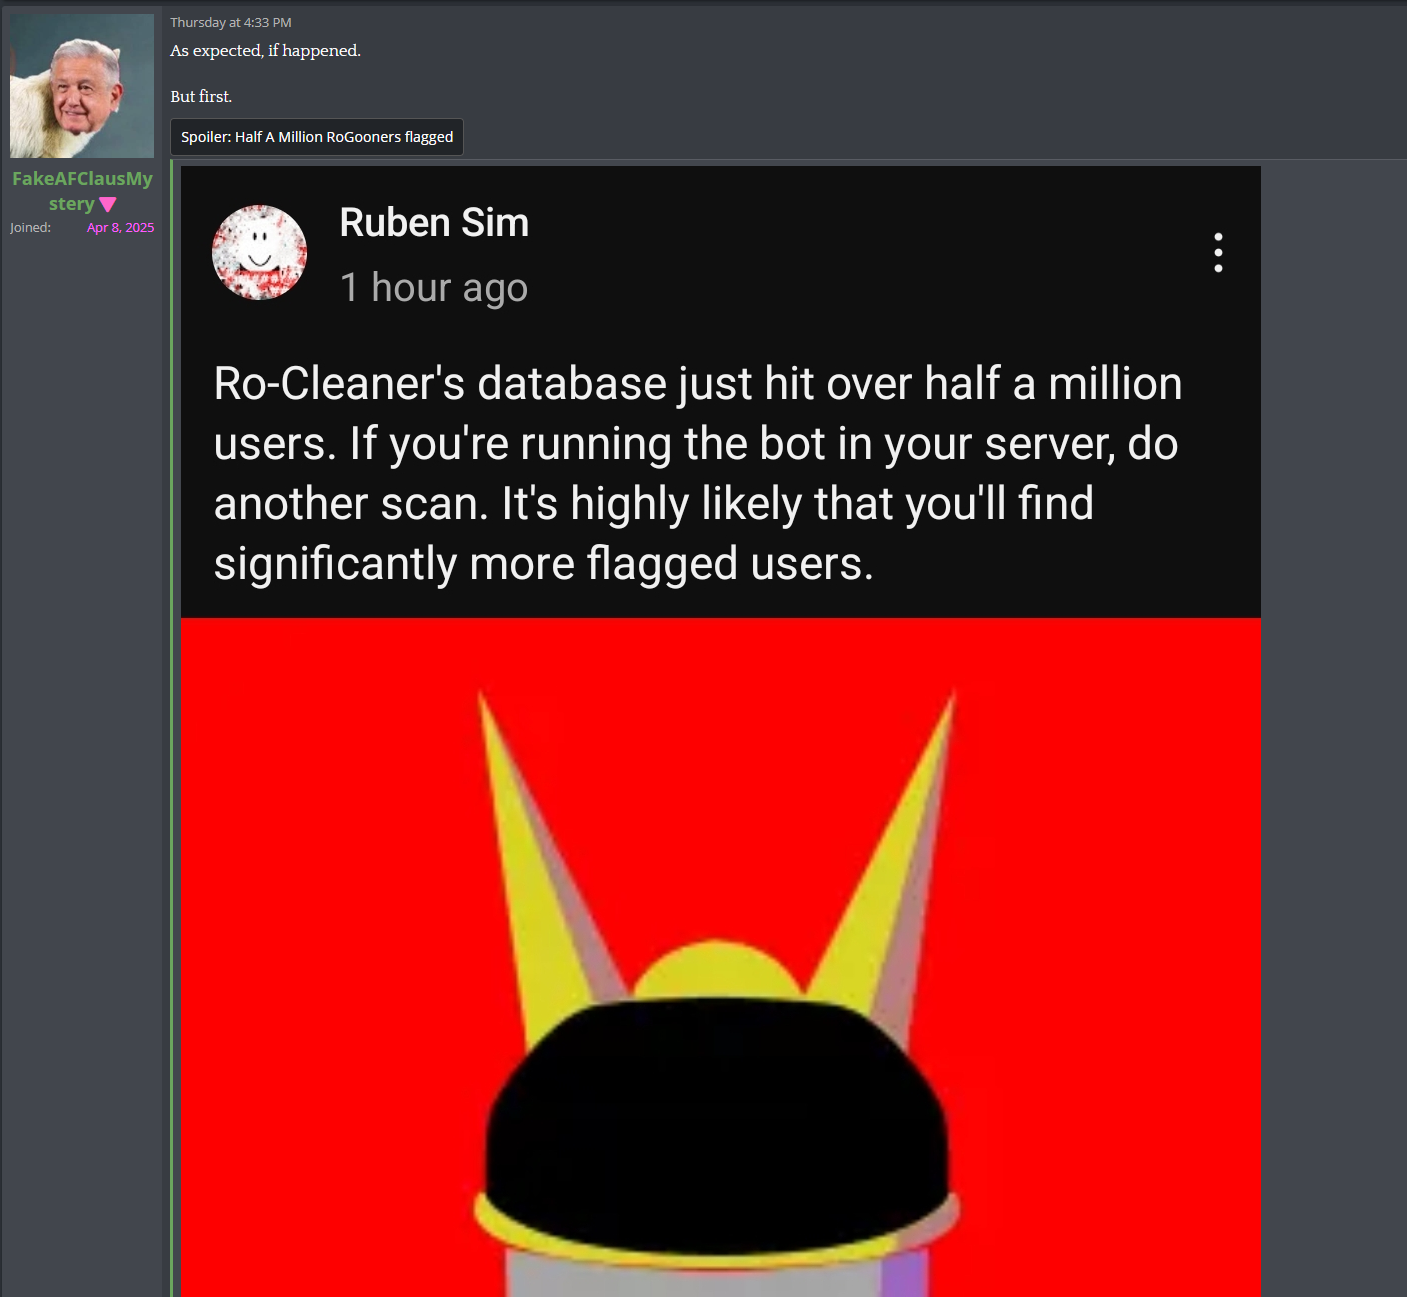Click the Ruben Sim channel name

pos(434,222)
